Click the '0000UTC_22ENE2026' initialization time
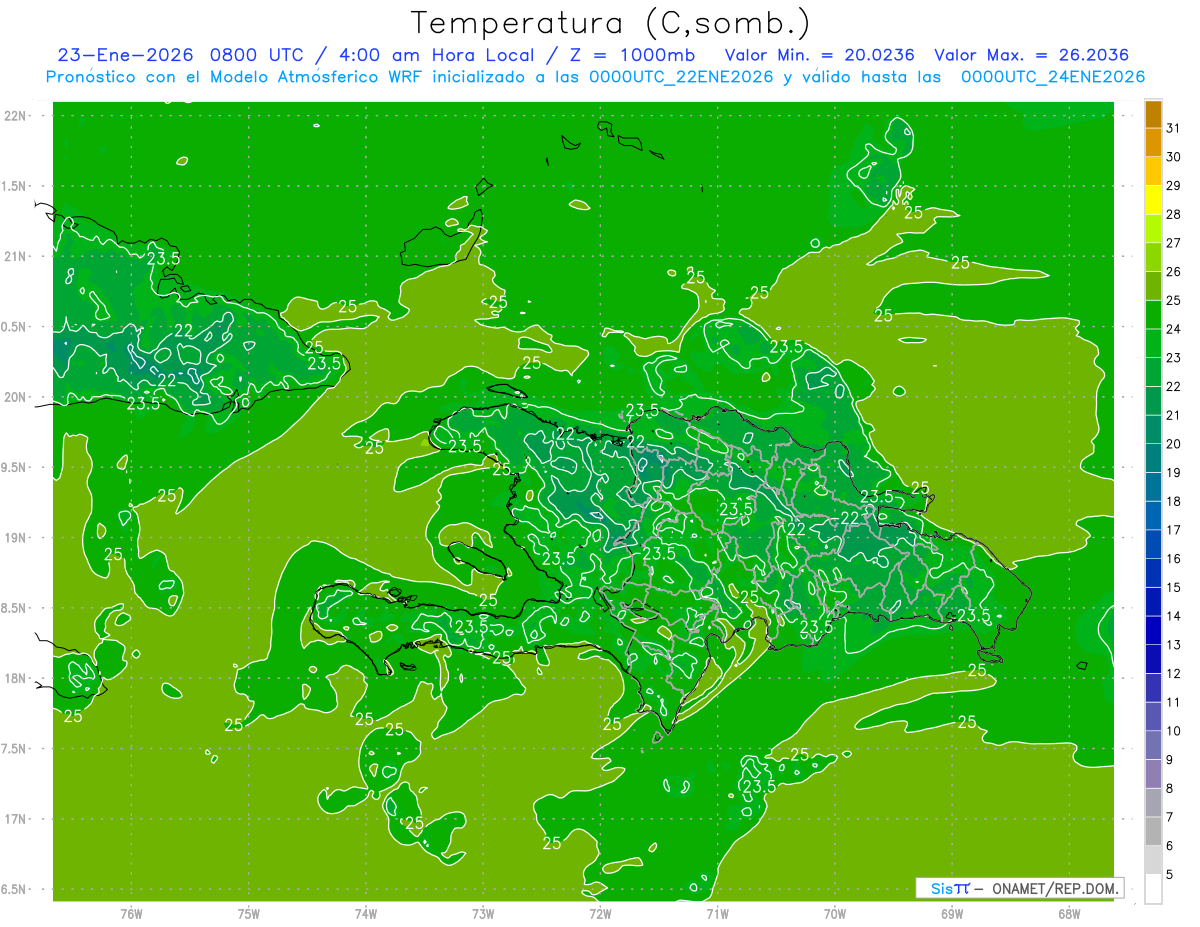 coord(681,77)
